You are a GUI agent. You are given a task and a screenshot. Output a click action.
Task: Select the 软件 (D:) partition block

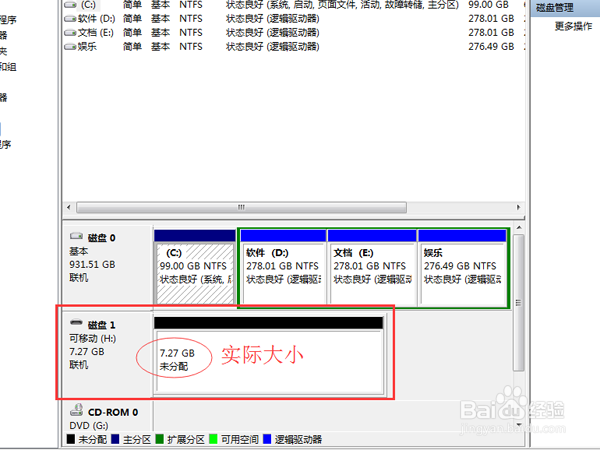tap(284, 267)
